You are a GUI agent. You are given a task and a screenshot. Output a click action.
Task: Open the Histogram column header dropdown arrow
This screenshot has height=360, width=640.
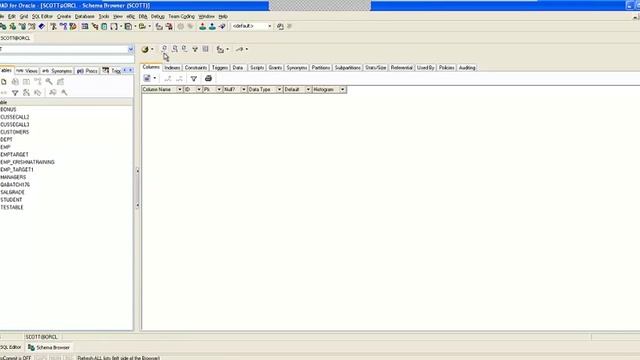click(342, 89)
